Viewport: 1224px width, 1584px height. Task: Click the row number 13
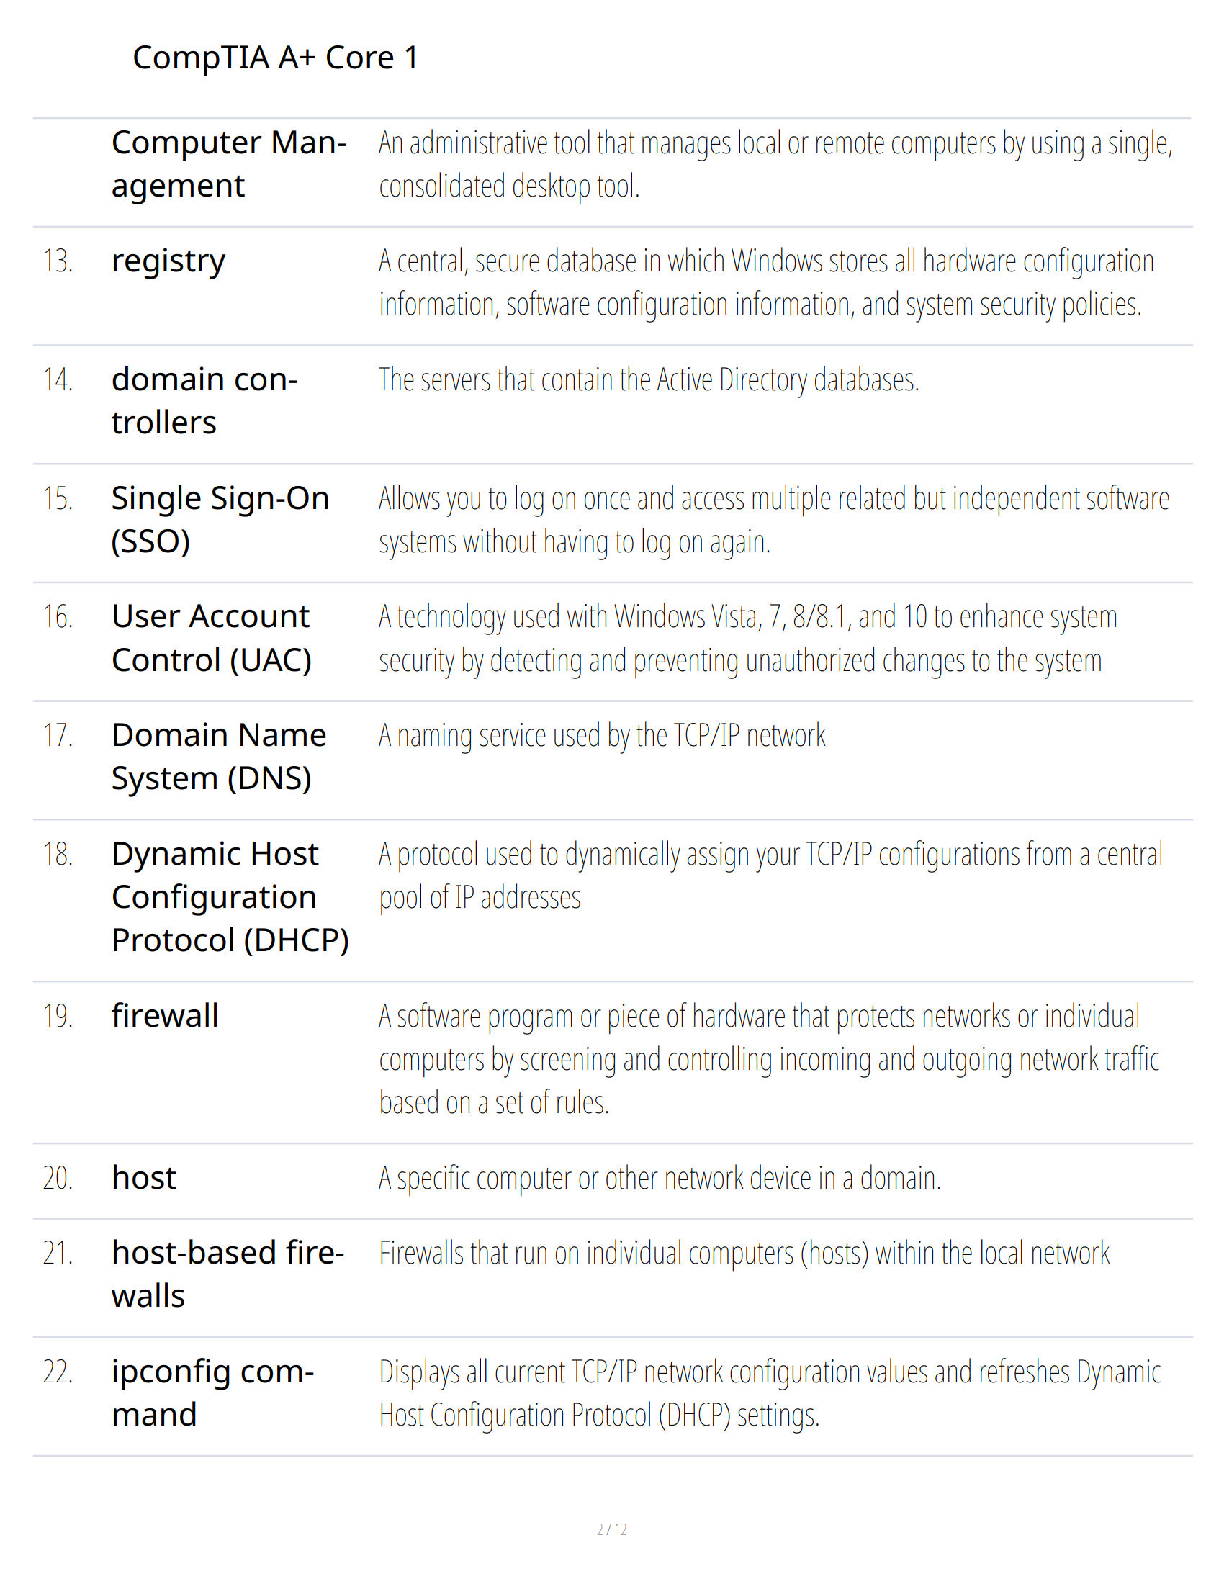[x=58, y=261]
